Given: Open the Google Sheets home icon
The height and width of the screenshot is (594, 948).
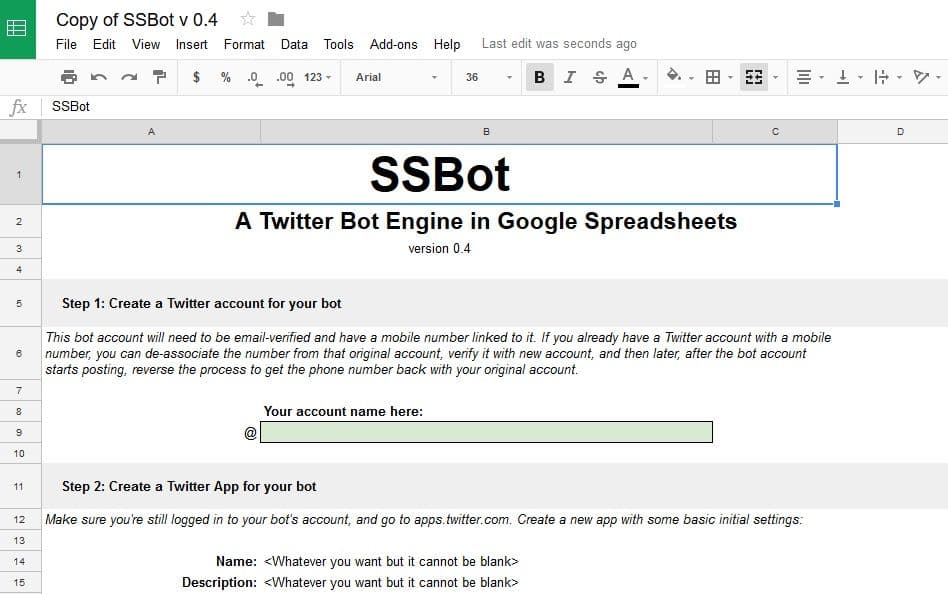Looking at the screenshot, I should click(x=18, y=29).
